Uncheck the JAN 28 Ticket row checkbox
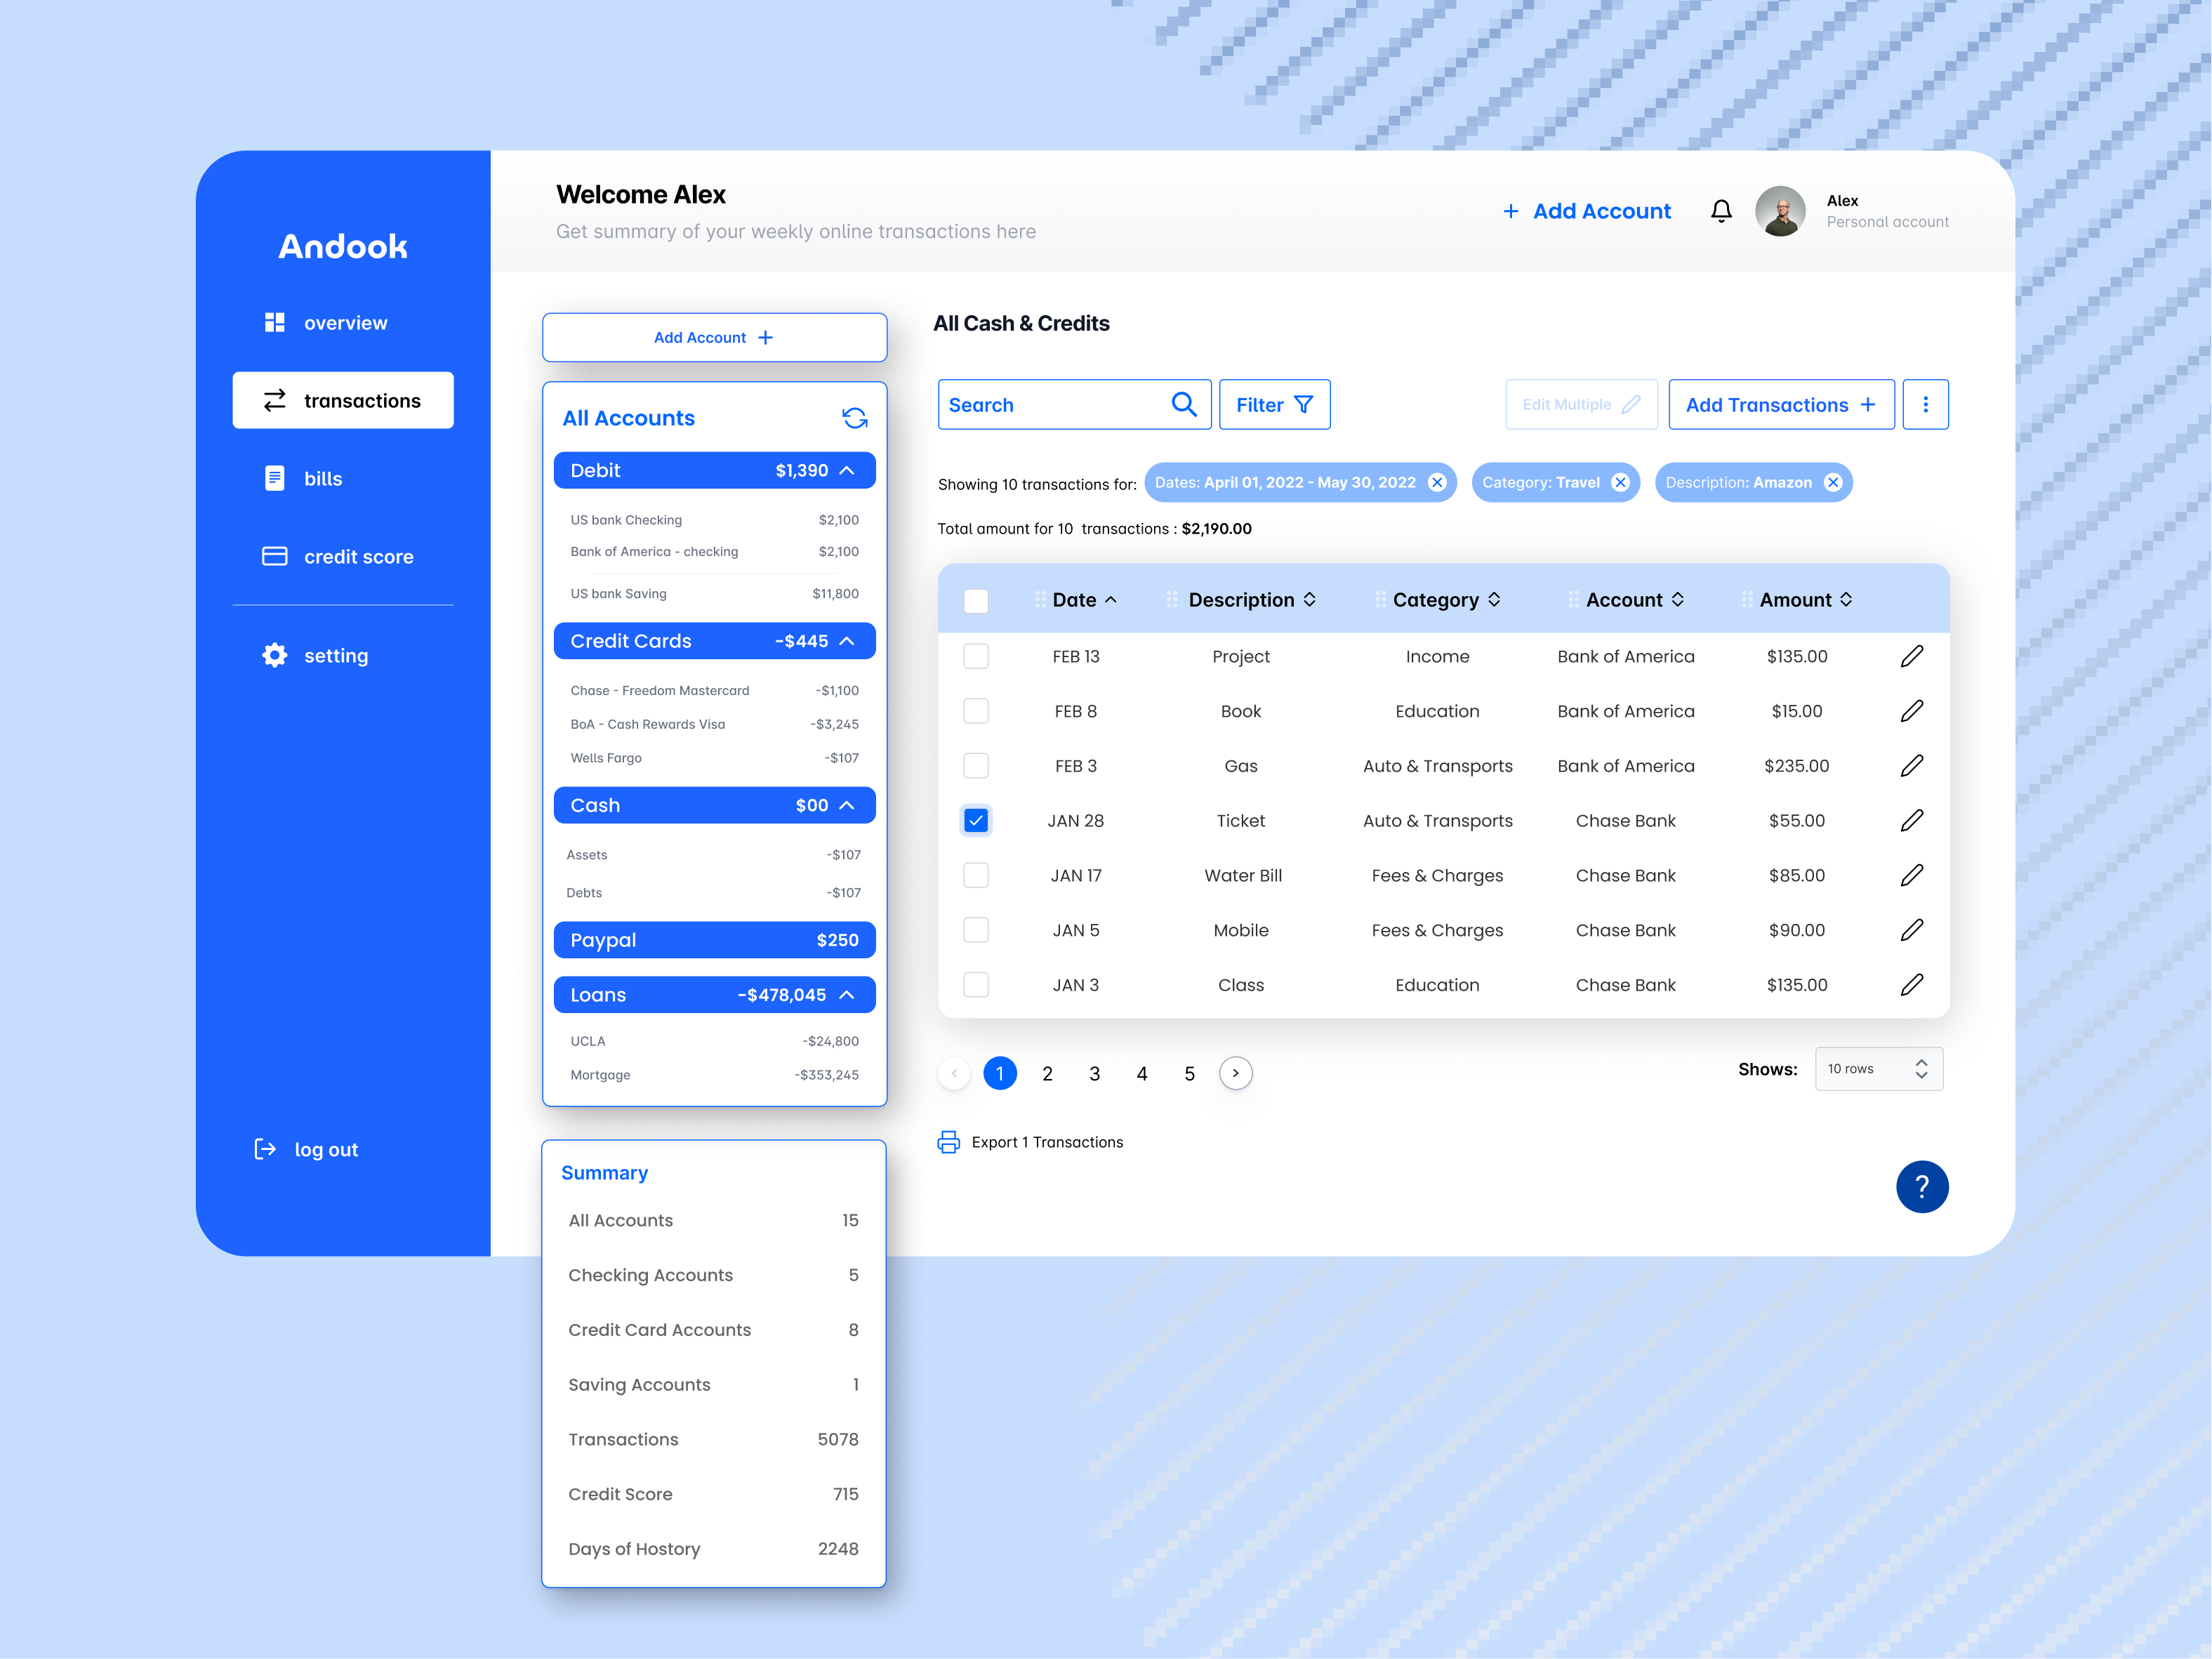This screenshot has width=2212, height=1659. 976,821
